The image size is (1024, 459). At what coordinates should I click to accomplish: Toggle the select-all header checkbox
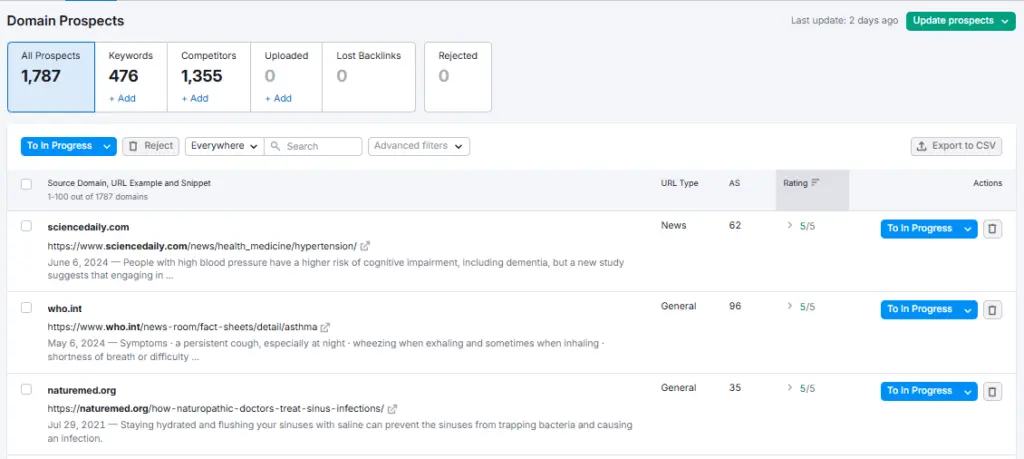point(26,184)
